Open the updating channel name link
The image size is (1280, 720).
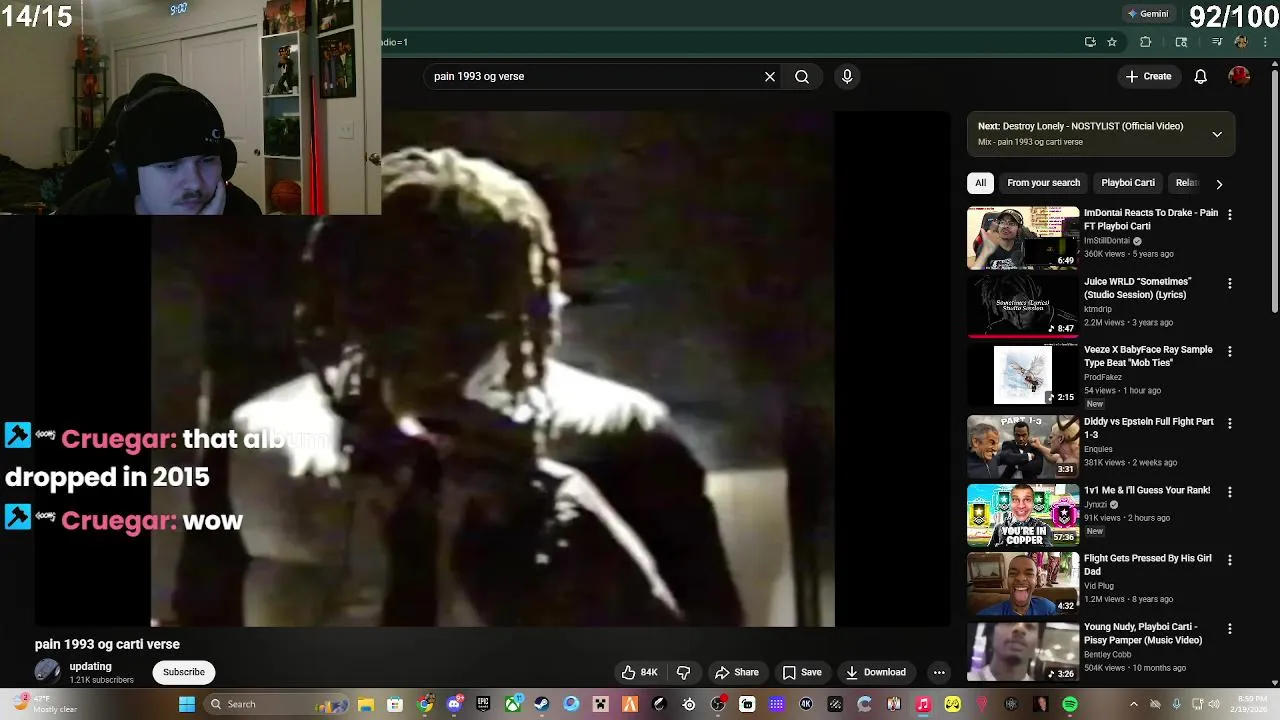90,666
